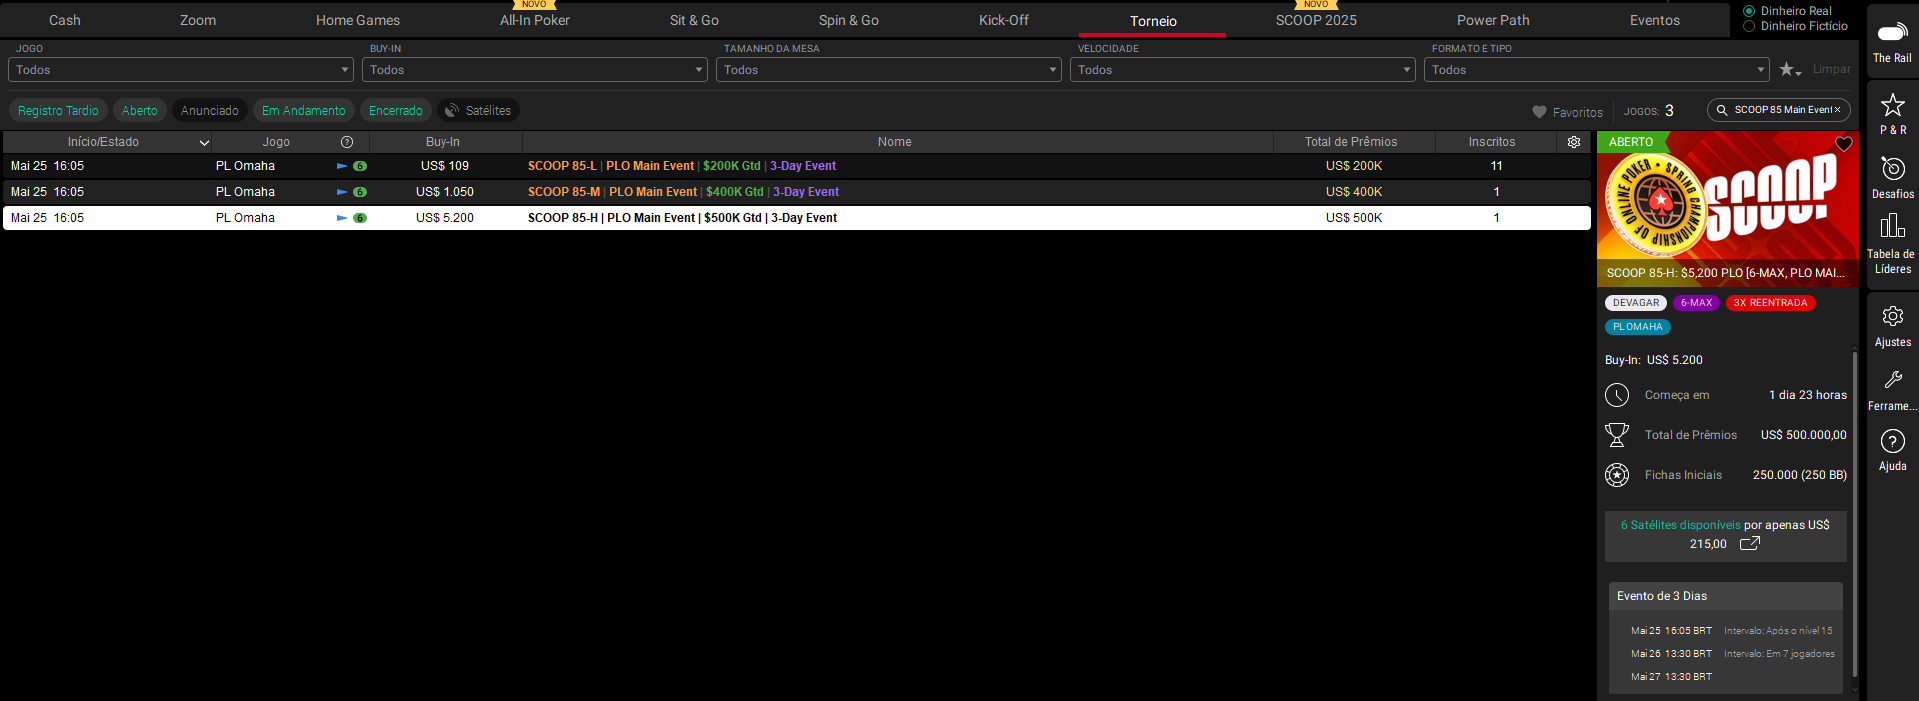The height and width of the screenshot is (701, 1919).
Task: Click trophy icon beside Total de Prêmios
Action: click(x=1617, y=435)
